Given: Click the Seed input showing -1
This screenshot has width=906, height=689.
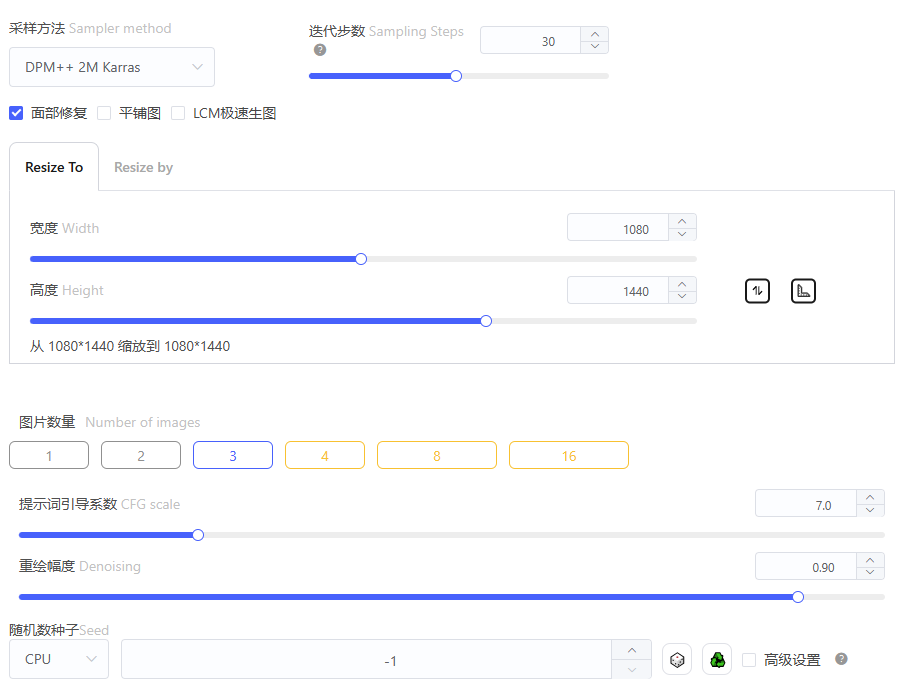Looking at the screenshot, I should [366, 659].
